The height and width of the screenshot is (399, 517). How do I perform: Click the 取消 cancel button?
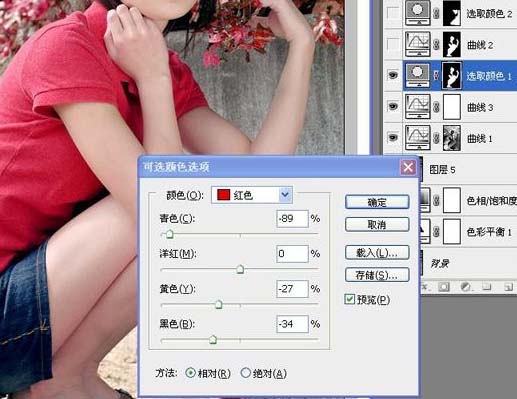click(377, 224)
